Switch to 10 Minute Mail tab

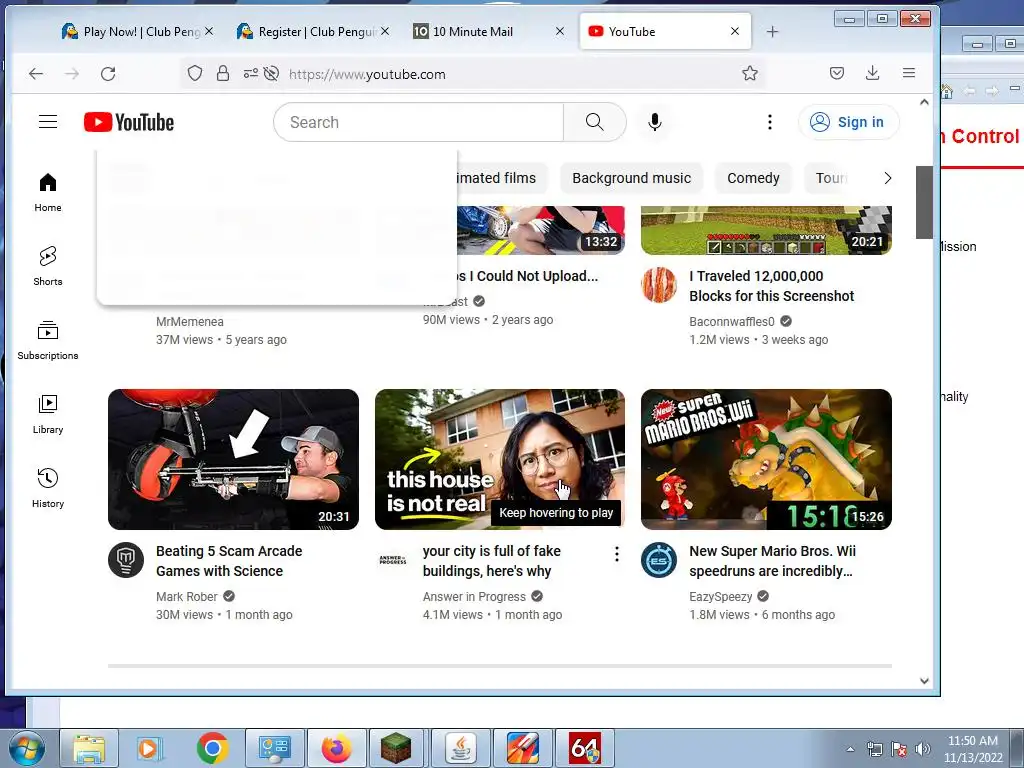[488, 31]
